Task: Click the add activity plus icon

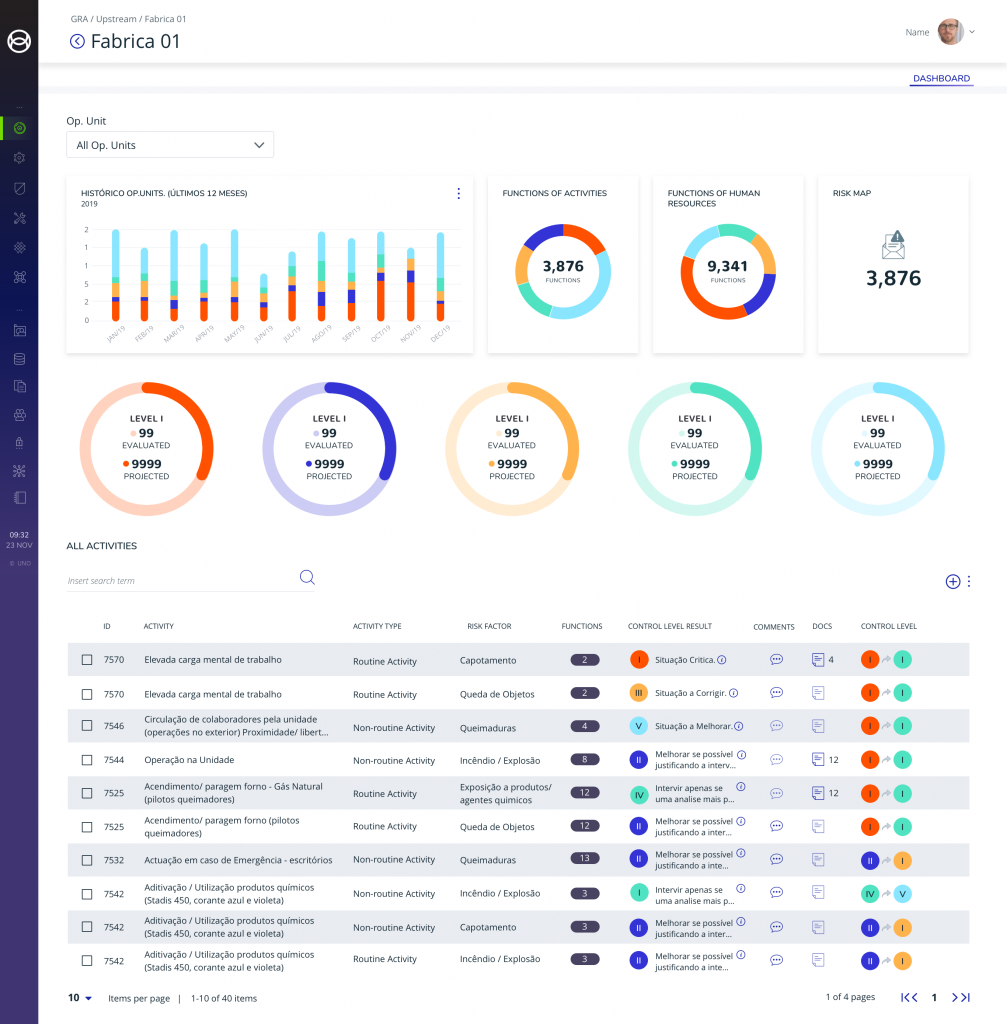Action: 952,581
